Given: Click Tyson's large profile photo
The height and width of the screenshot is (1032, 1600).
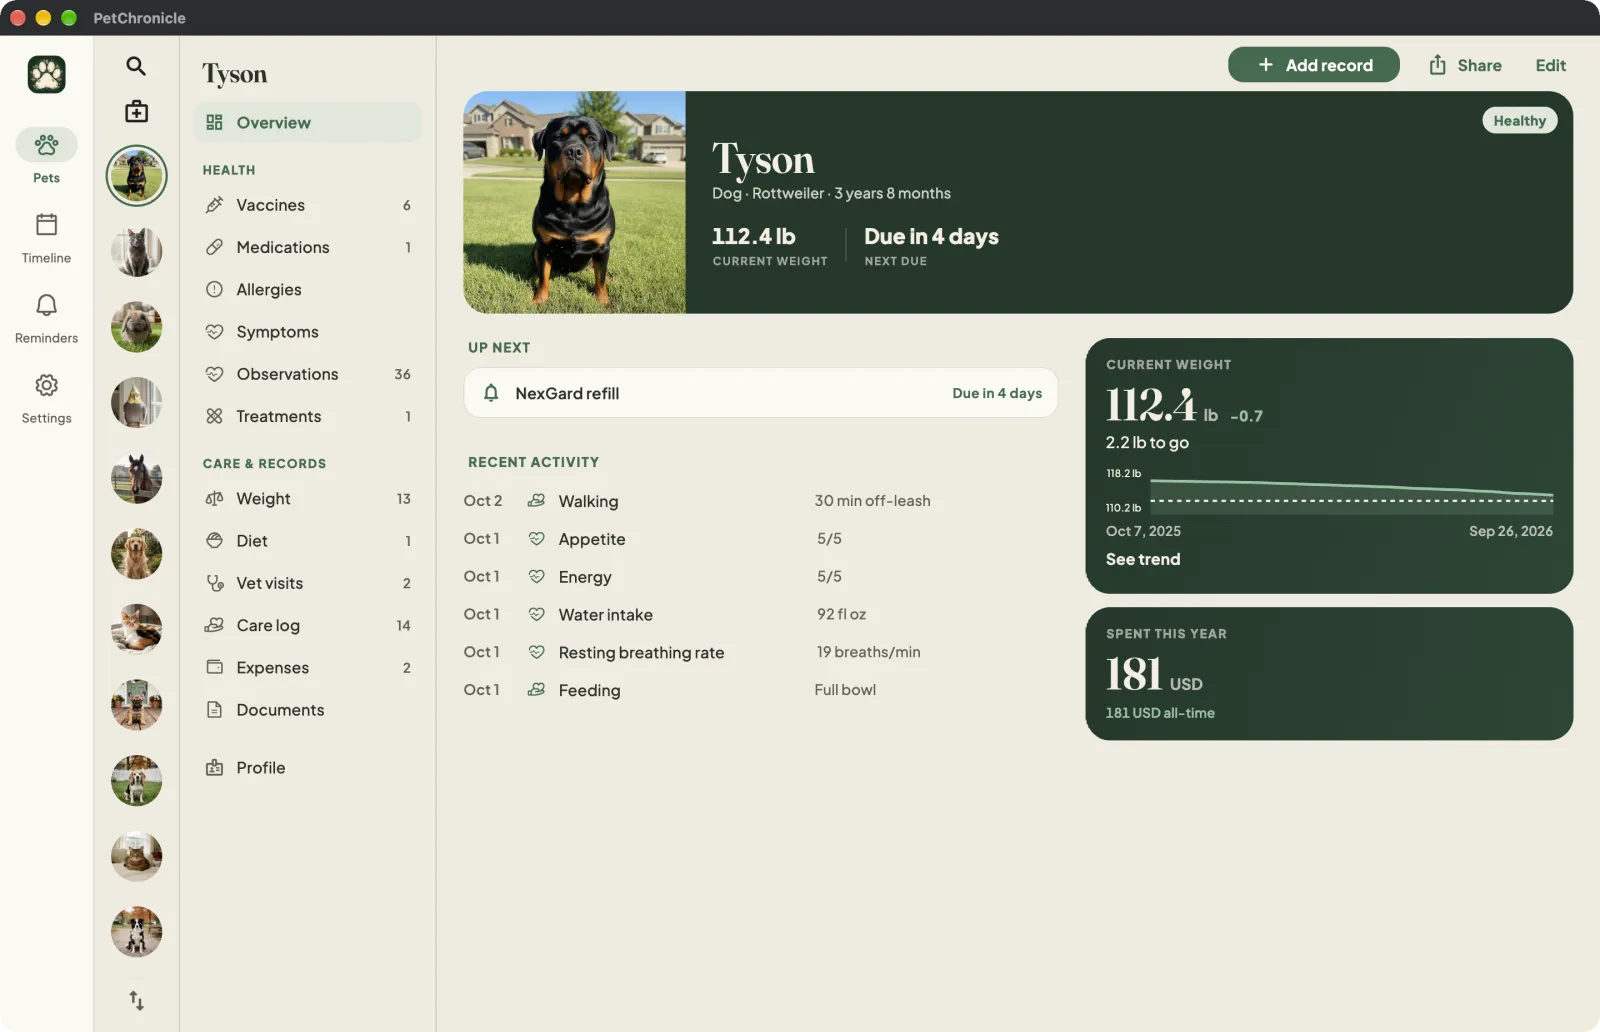Looking at the screenshot, I should pyautogui.click(x=574, y=202).
